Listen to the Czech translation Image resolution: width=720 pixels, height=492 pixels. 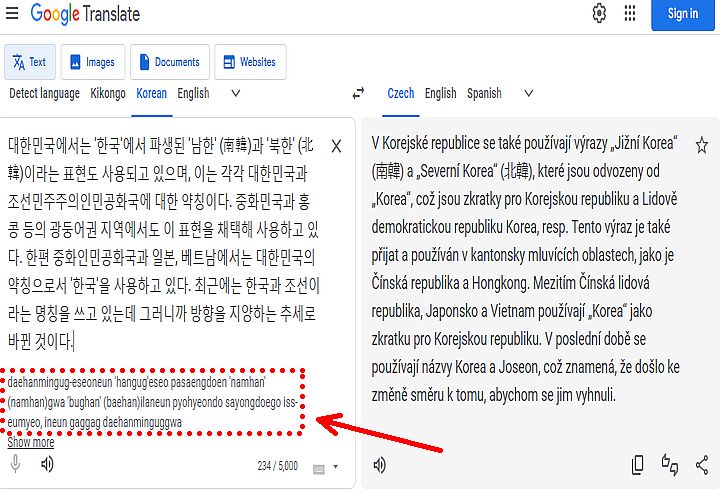pyautogui.click(x=379, y=465)
